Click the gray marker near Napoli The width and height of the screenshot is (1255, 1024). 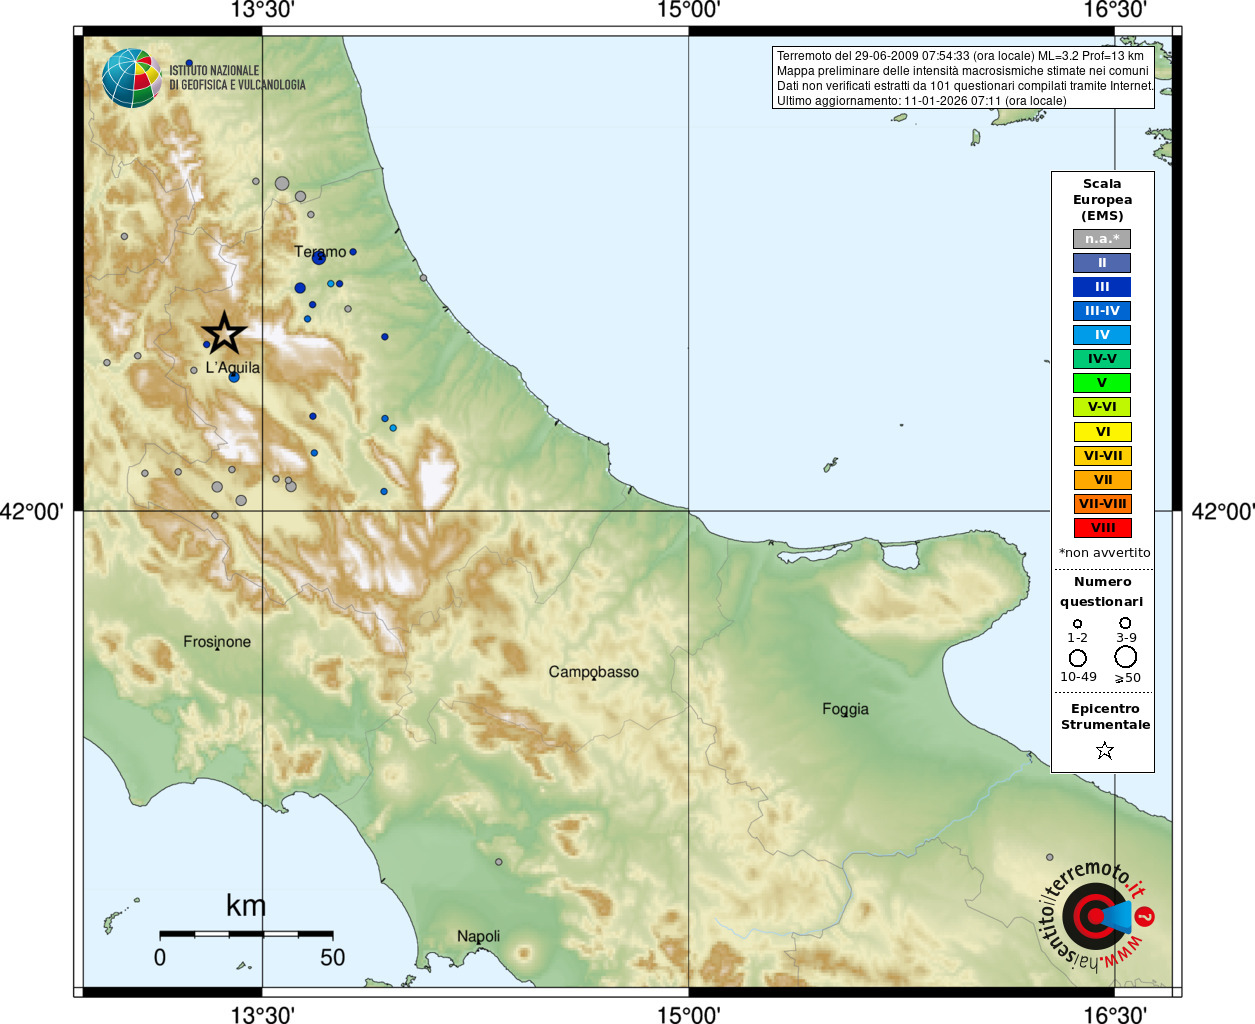click(499, 862)
